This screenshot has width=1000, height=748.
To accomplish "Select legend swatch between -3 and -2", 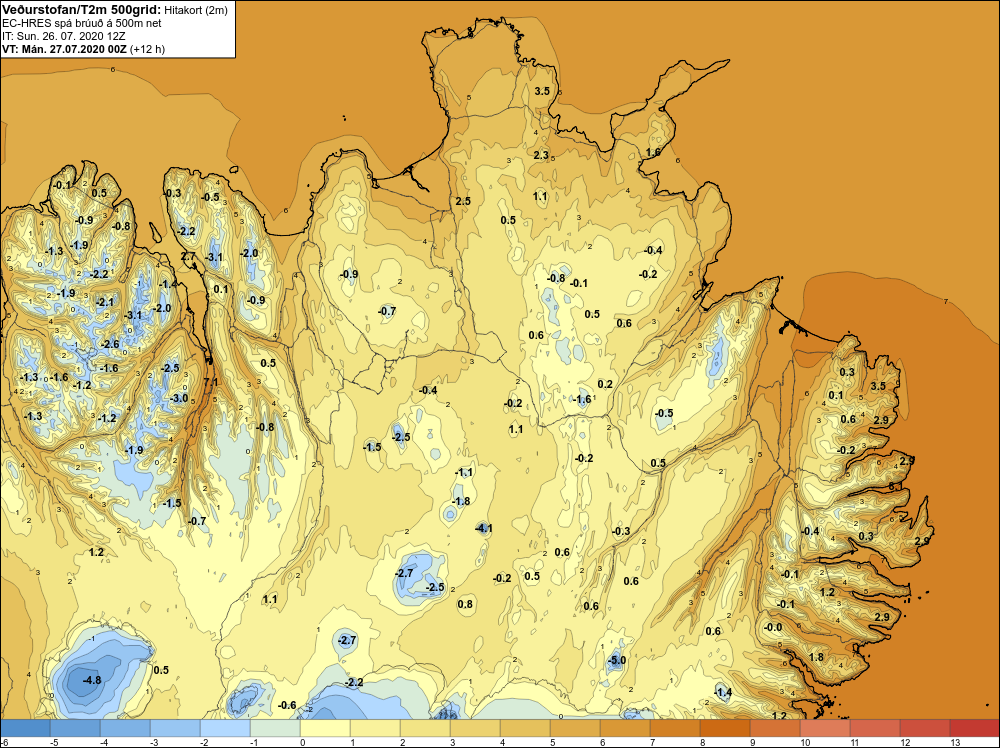I will click(x=175, y=728).
